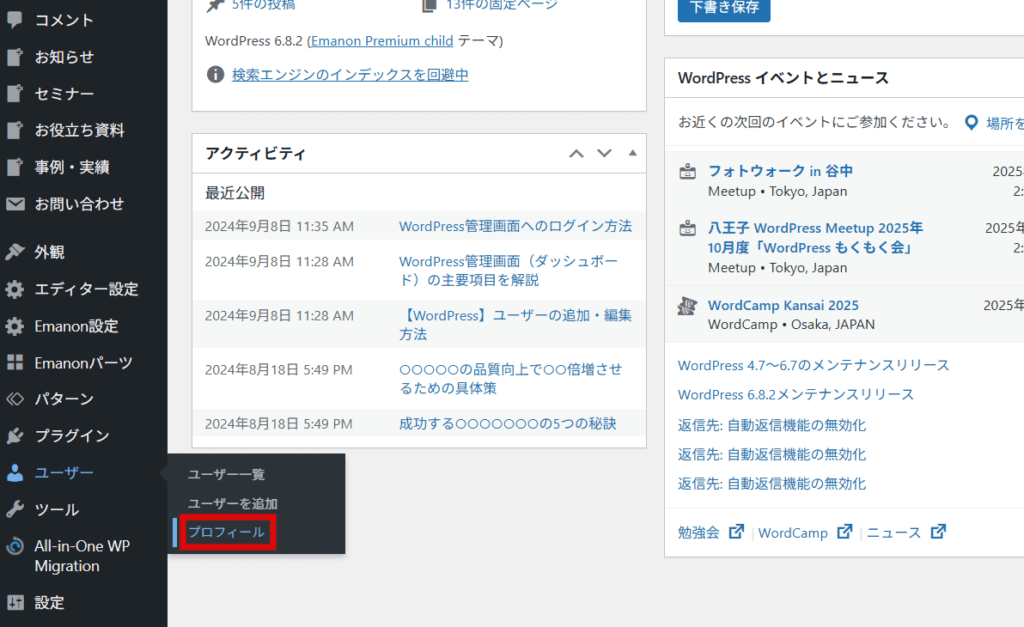Click 検索エンジンのインデックスを回避中 link
The width and height of the screenshot is (1024, 627).
coord(350,75)
